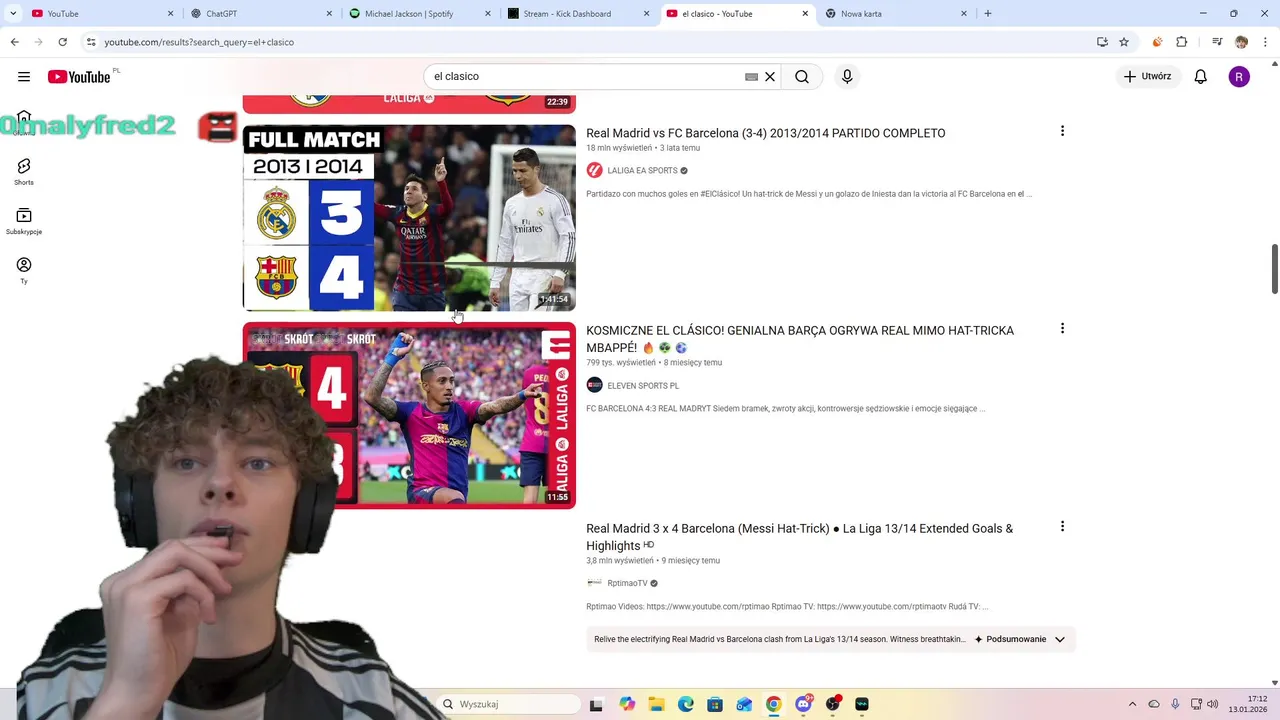
Task: Open video title KOSMICZNE EL CLÁSICO! GENIALNA BARÇA
Action: click(800, 339)
